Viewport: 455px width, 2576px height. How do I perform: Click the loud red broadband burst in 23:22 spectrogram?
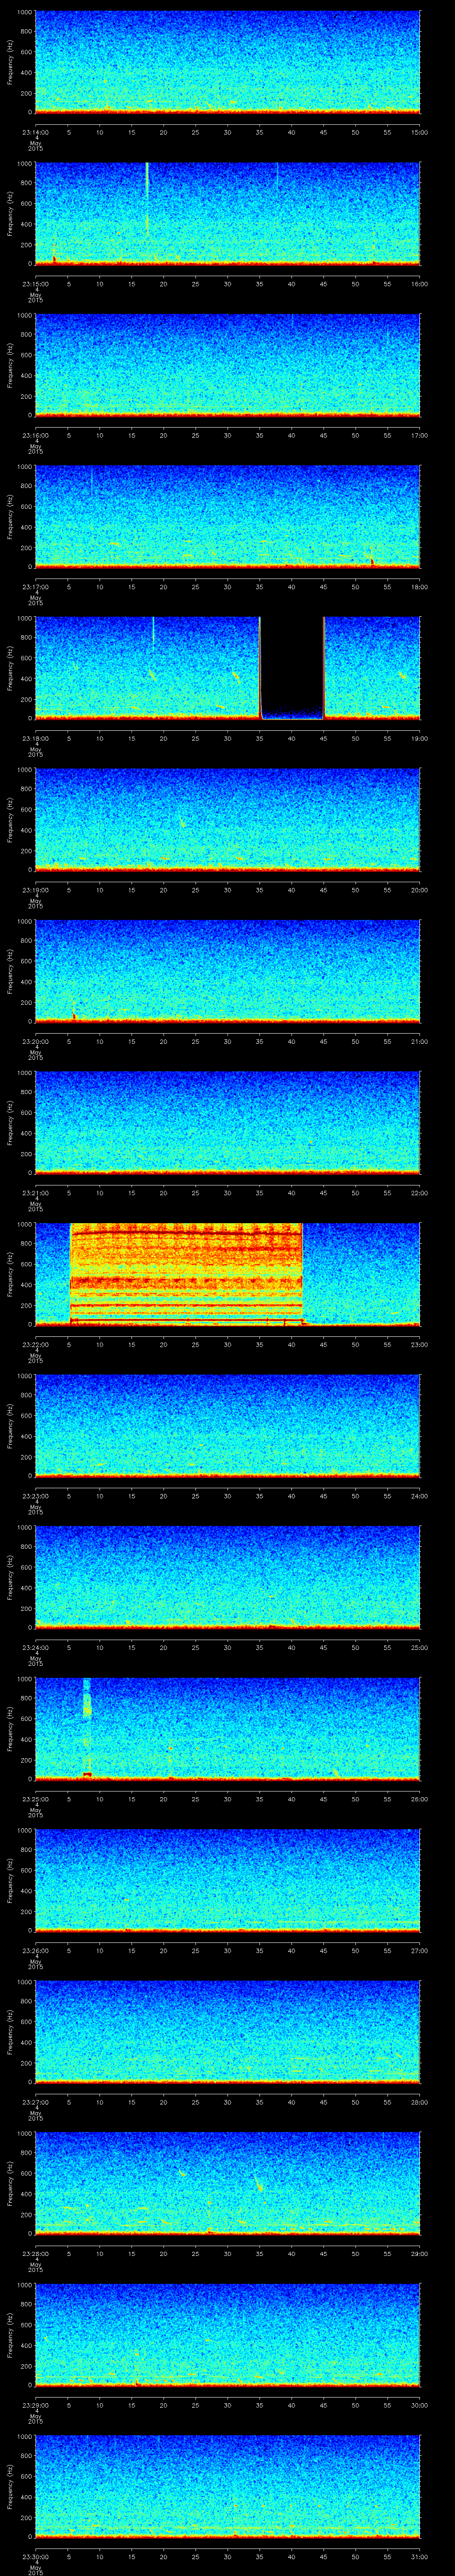[186, 1273]
